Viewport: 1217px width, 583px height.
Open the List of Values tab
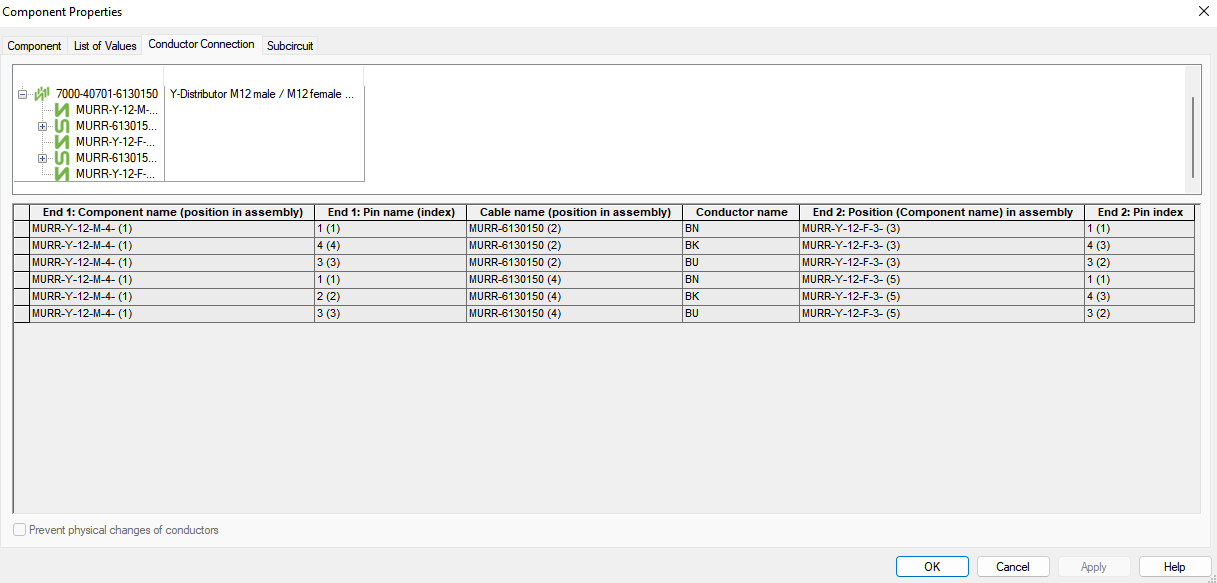tap(105, 46)
